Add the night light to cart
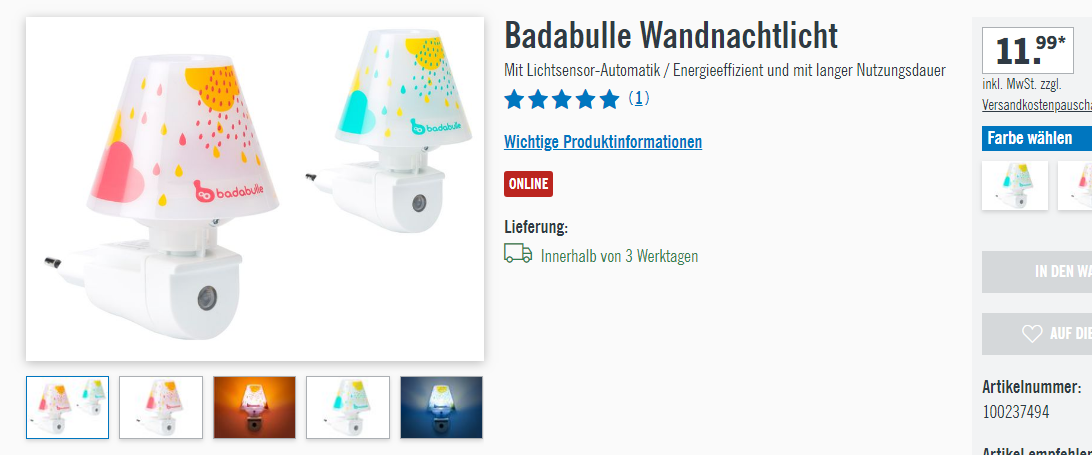The image size is (1092, 455). [x=1037, y=272]
